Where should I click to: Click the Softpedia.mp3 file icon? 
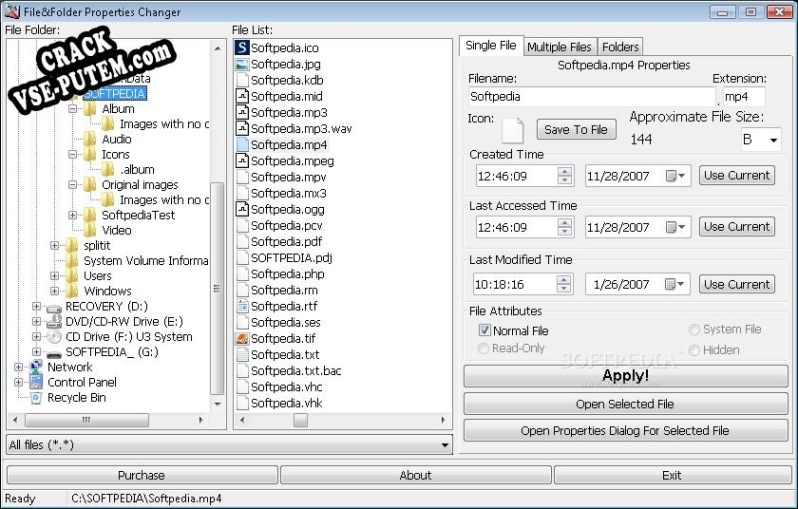[242, 112]
